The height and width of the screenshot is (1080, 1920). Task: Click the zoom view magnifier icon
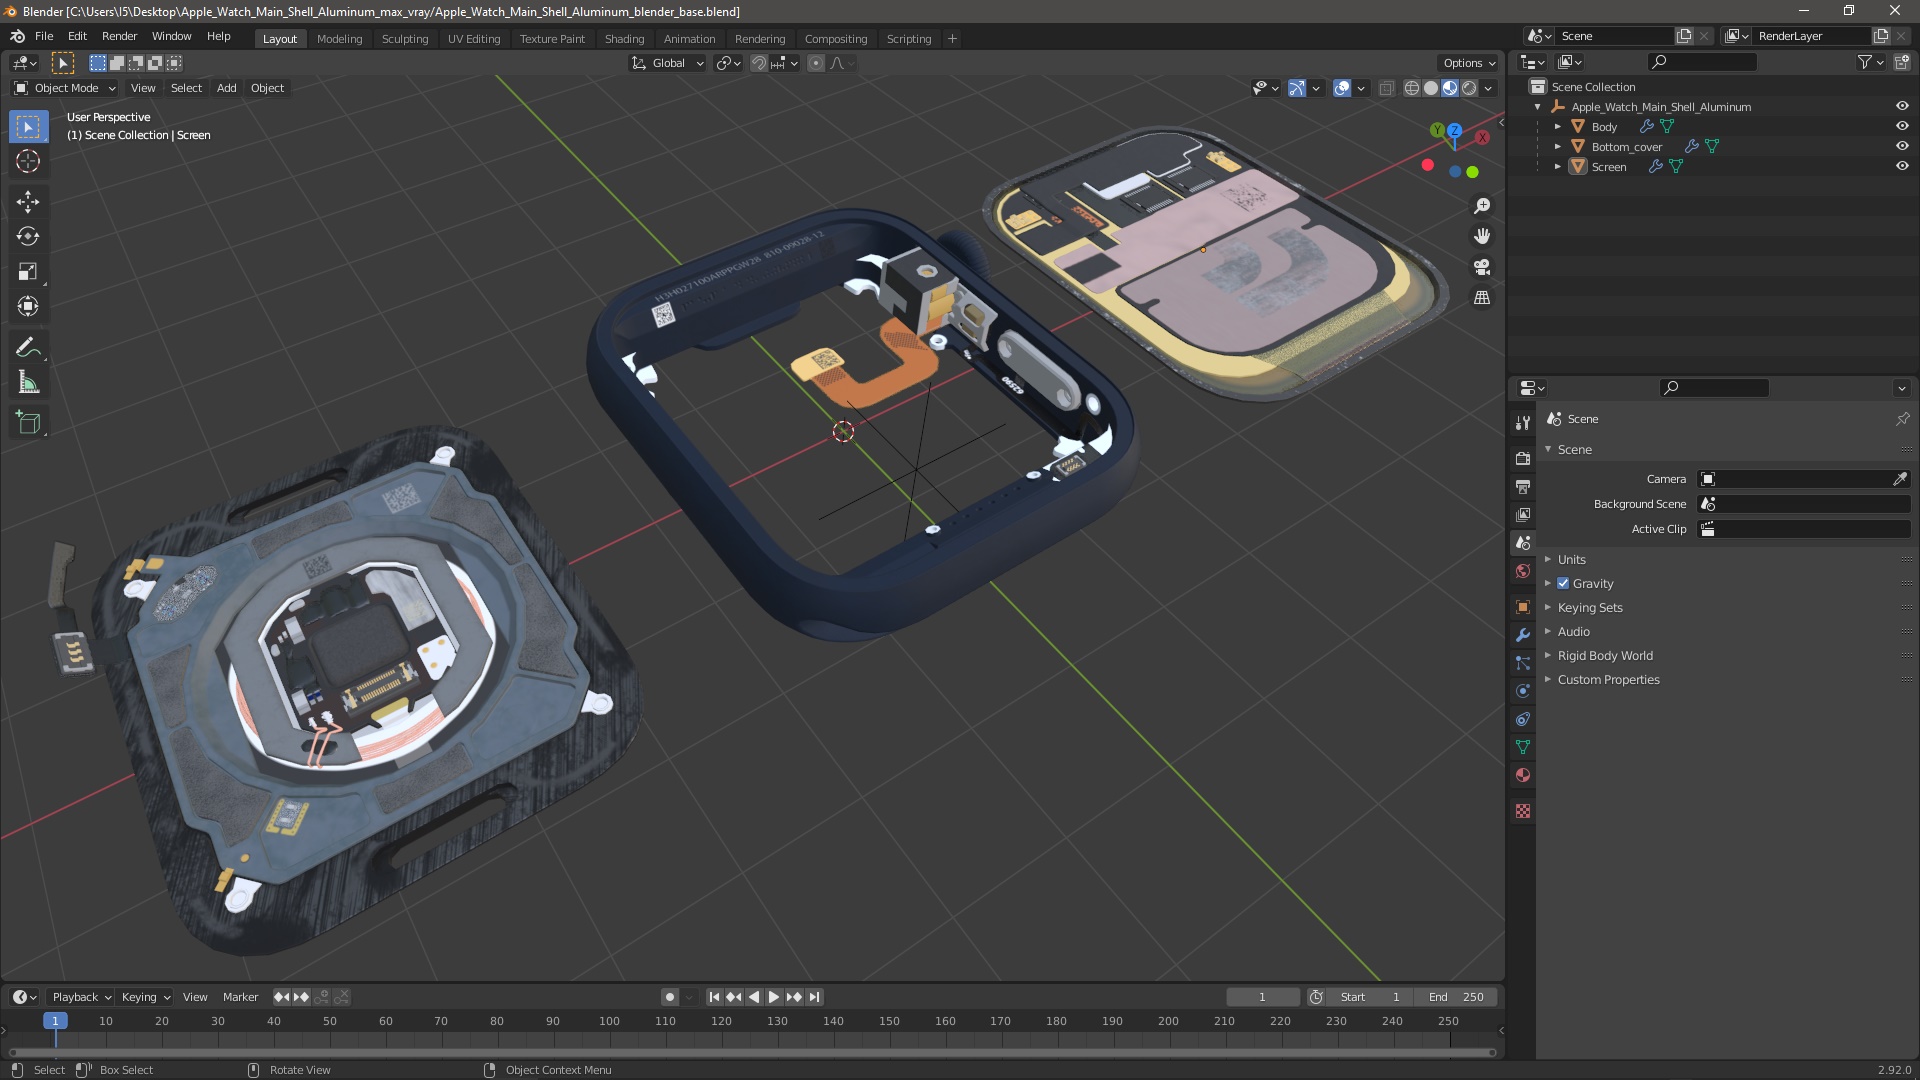click(x=1482, y=206)
